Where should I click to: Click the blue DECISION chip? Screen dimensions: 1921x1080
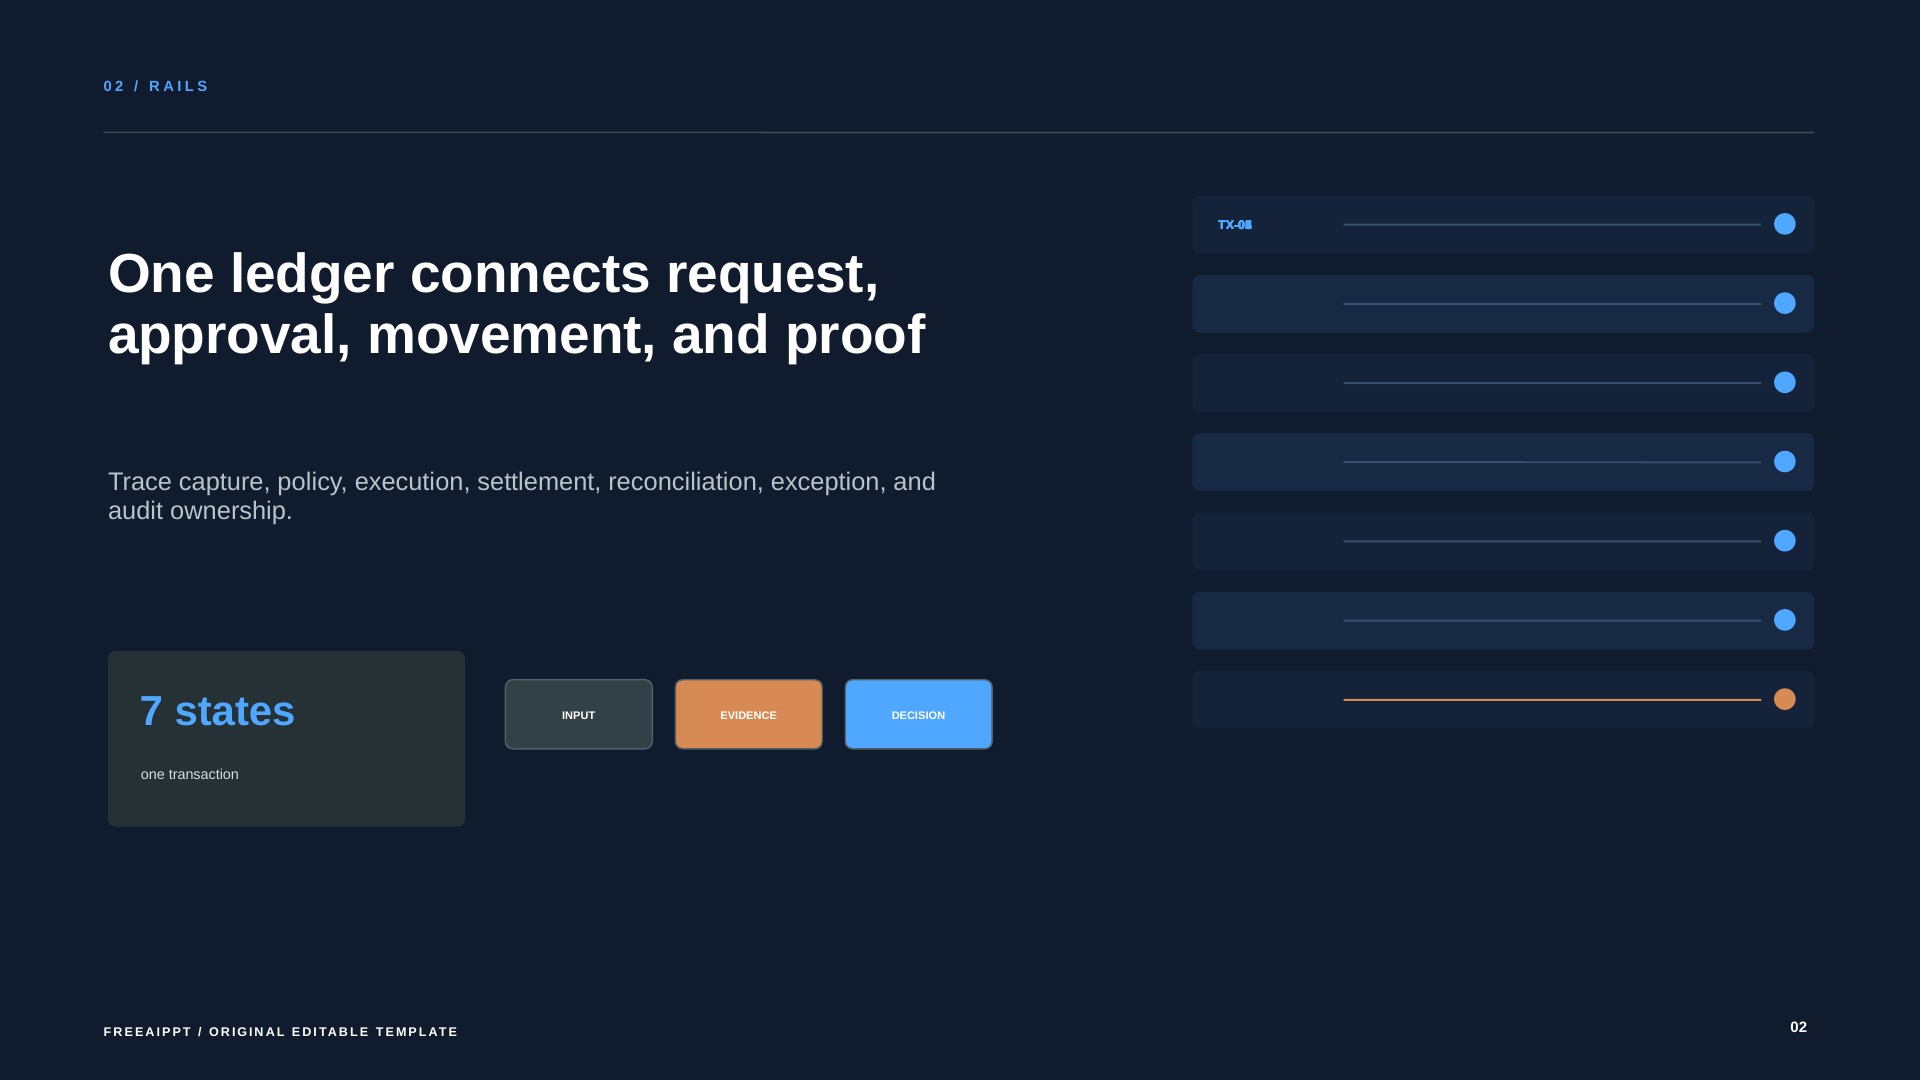click(918, 714)
